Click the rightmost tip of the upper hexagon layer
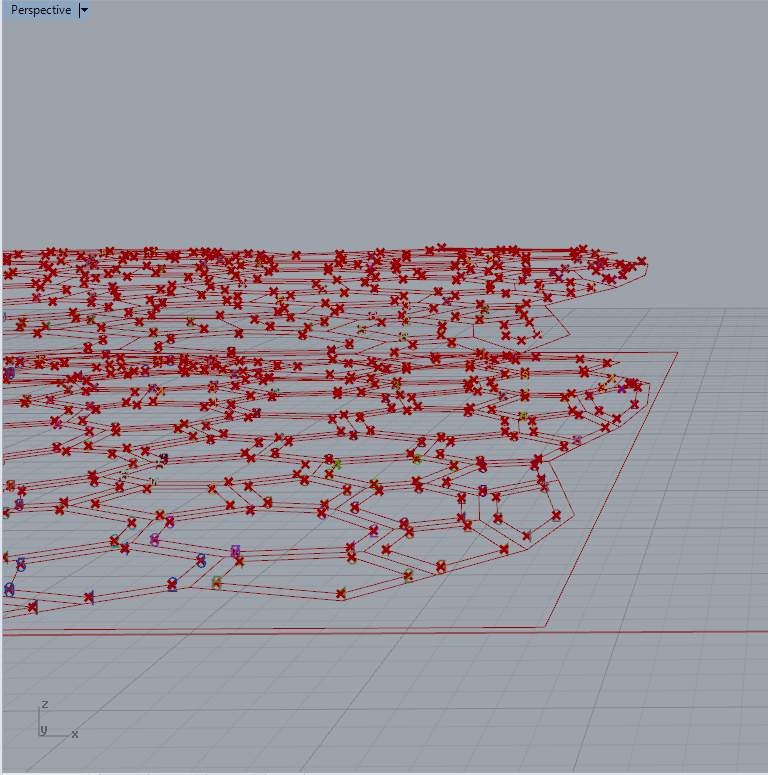The image size is (768, 775). pos(647,264)
